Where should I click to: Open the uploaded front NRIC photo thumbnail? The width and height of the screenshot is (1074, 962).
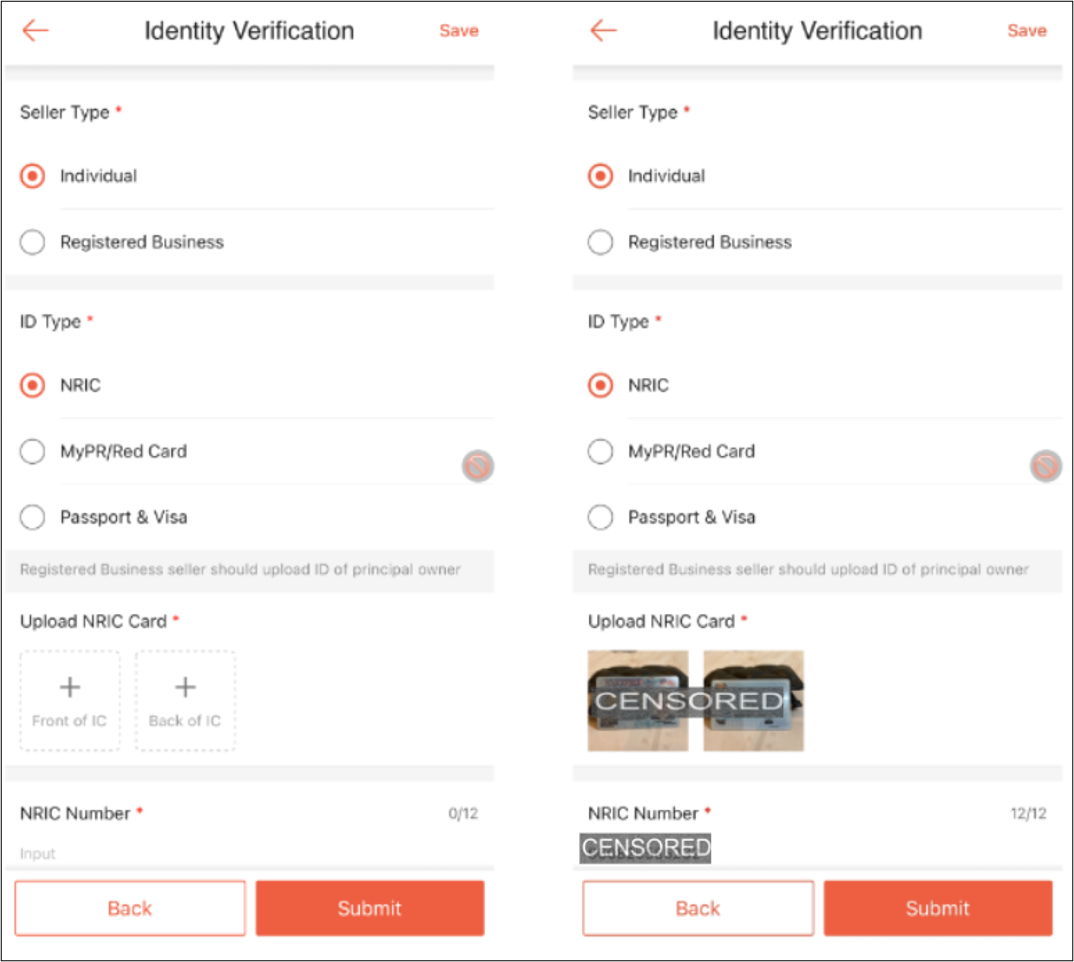coord(637,700)
